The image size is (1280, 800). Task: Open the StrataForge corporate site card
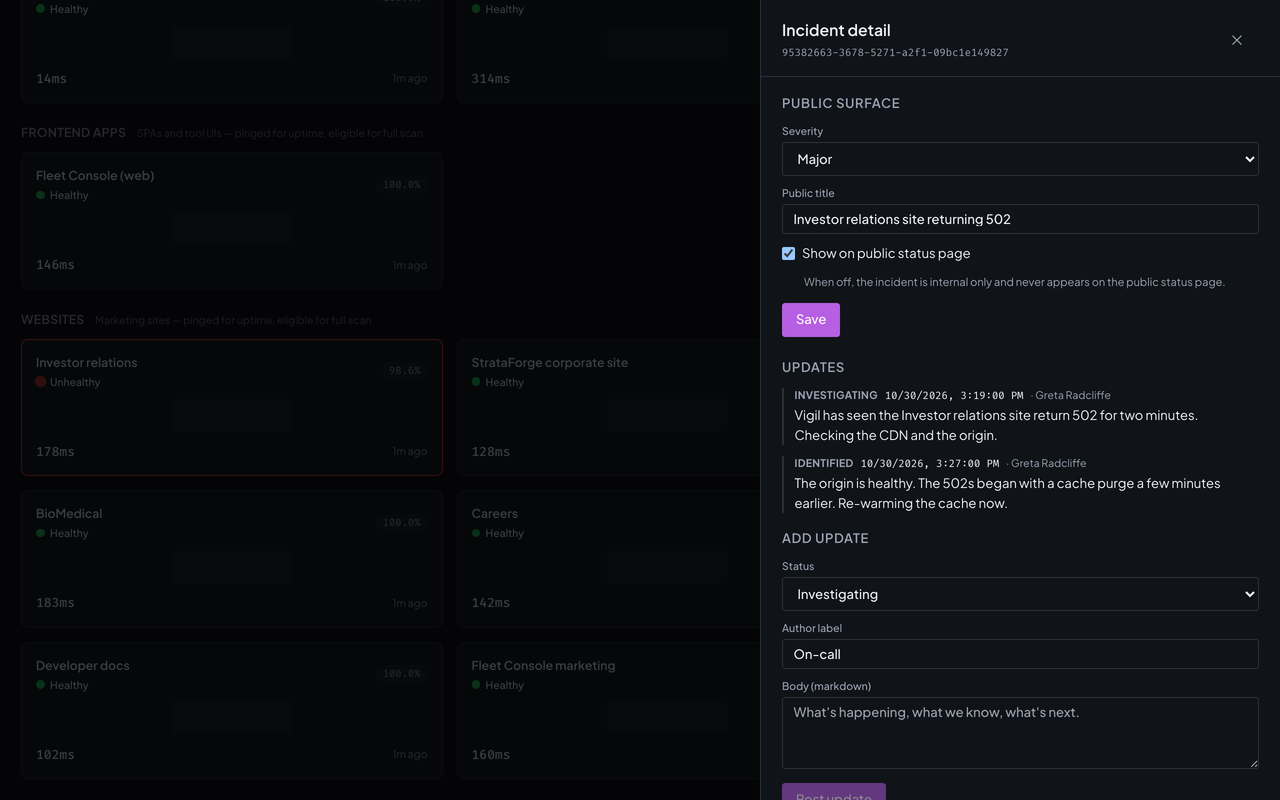(x=608, y=407)
